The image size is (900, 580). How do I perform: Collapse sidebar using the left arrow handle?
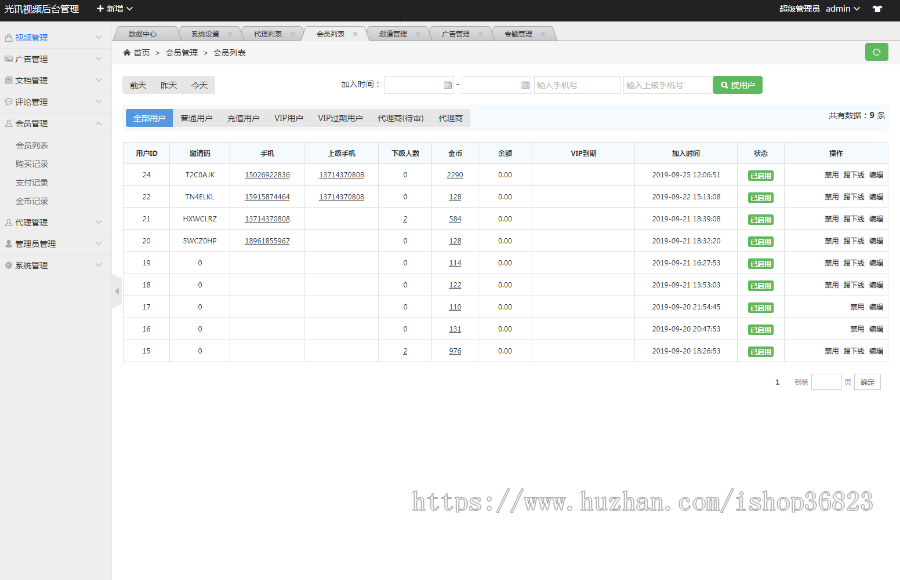click(x=117, y=291)
